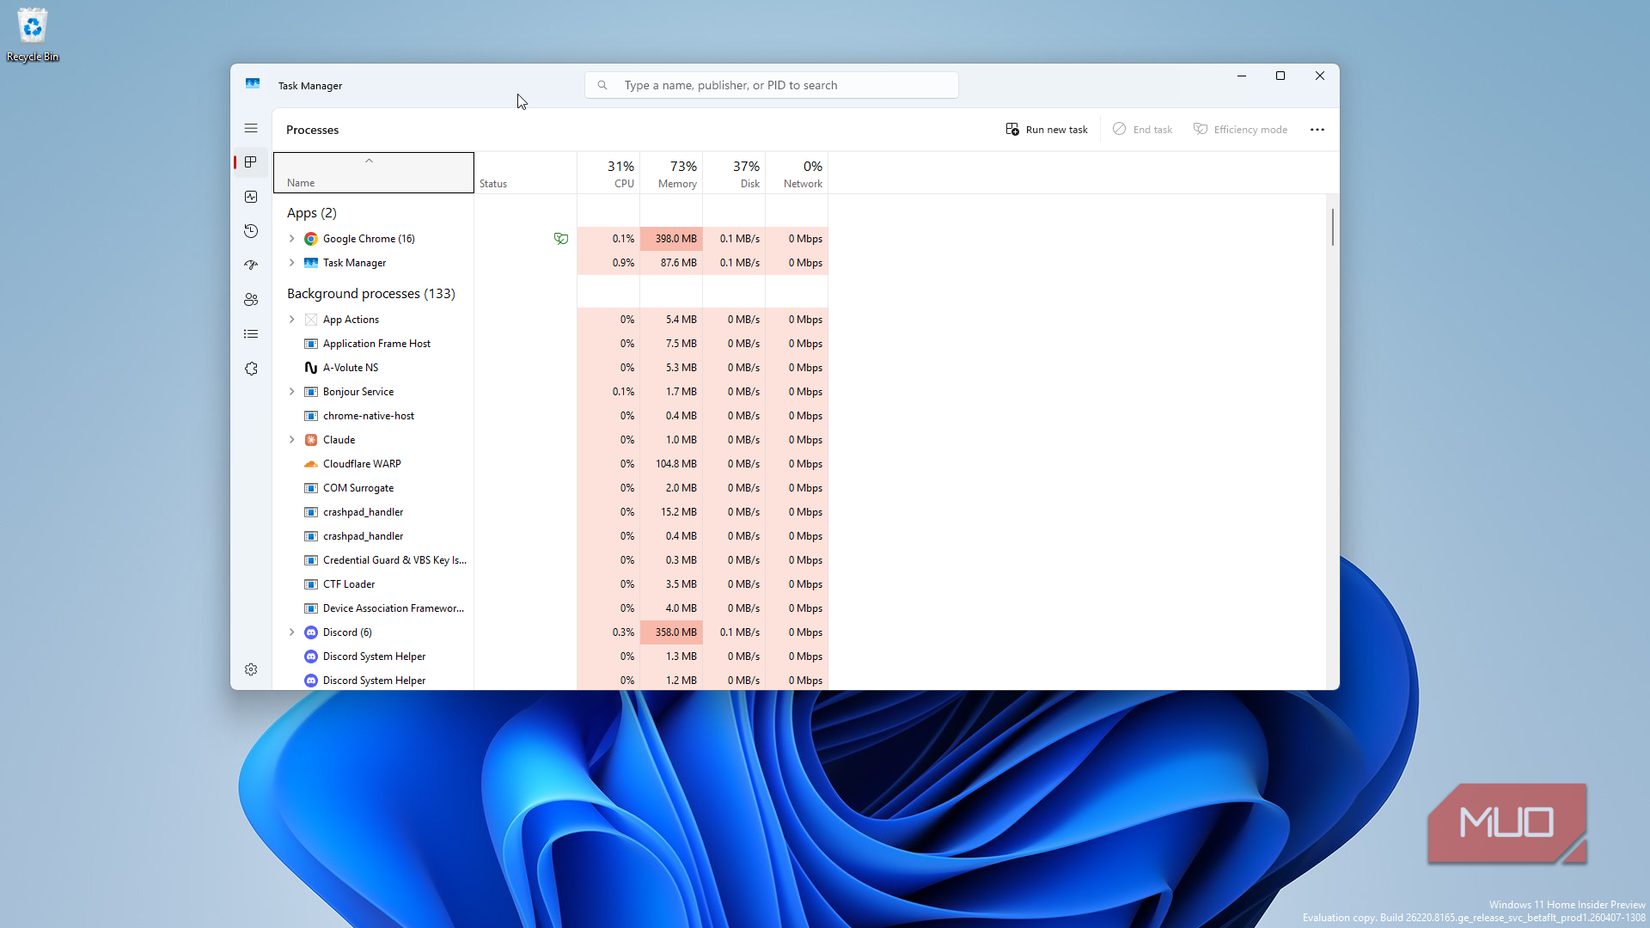Expand the Discord process group
1650x928 pixels.
(x=291, y=632)
